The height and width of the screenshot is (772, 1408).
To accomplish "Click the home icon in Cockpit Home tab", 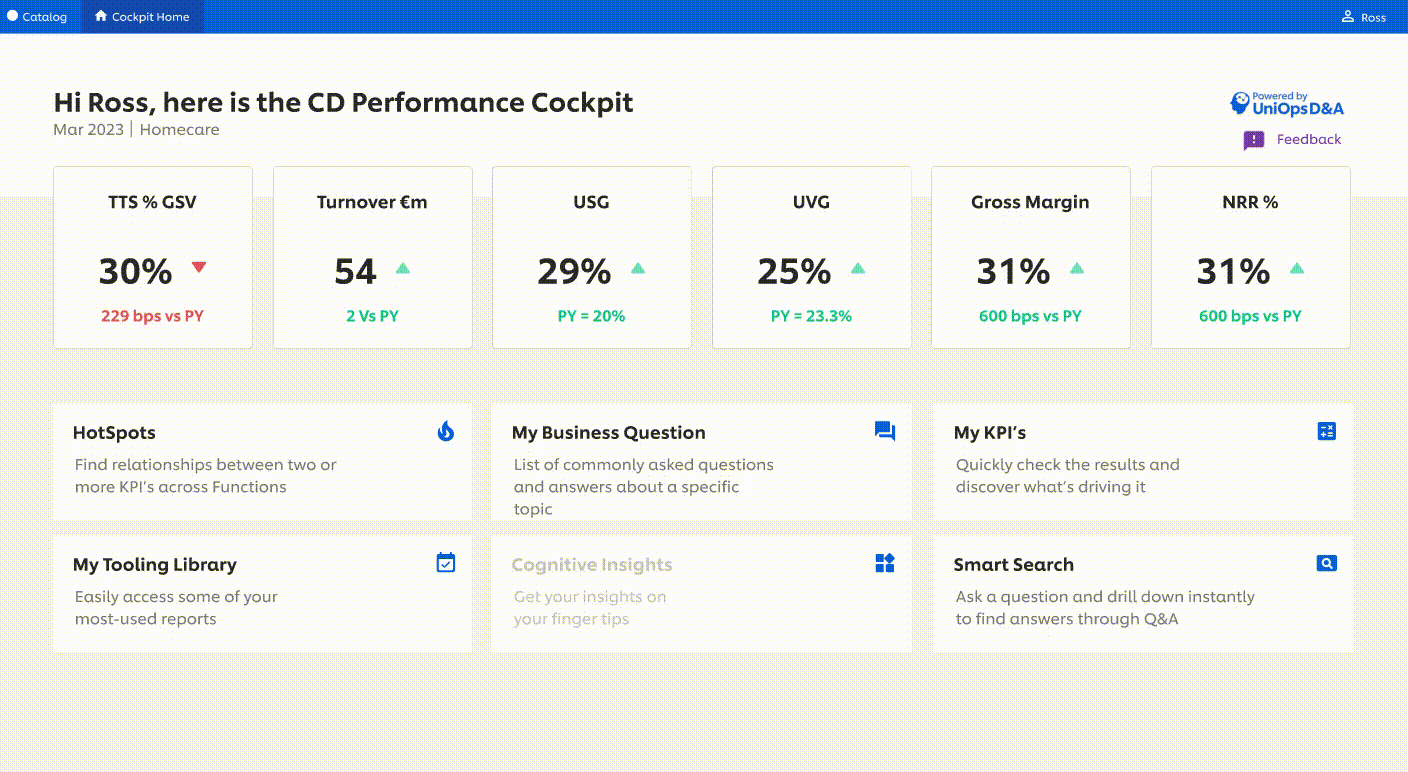I will tap(101, 17).
